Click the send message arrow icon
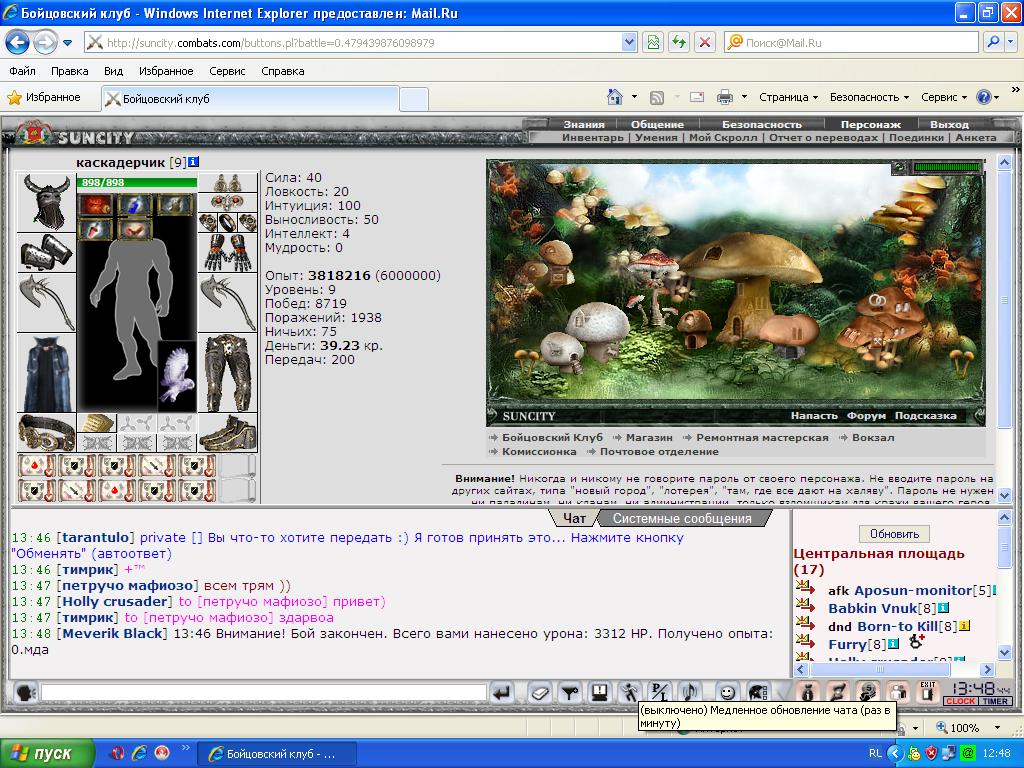1024x768 pixels. [x=502, y=692]
